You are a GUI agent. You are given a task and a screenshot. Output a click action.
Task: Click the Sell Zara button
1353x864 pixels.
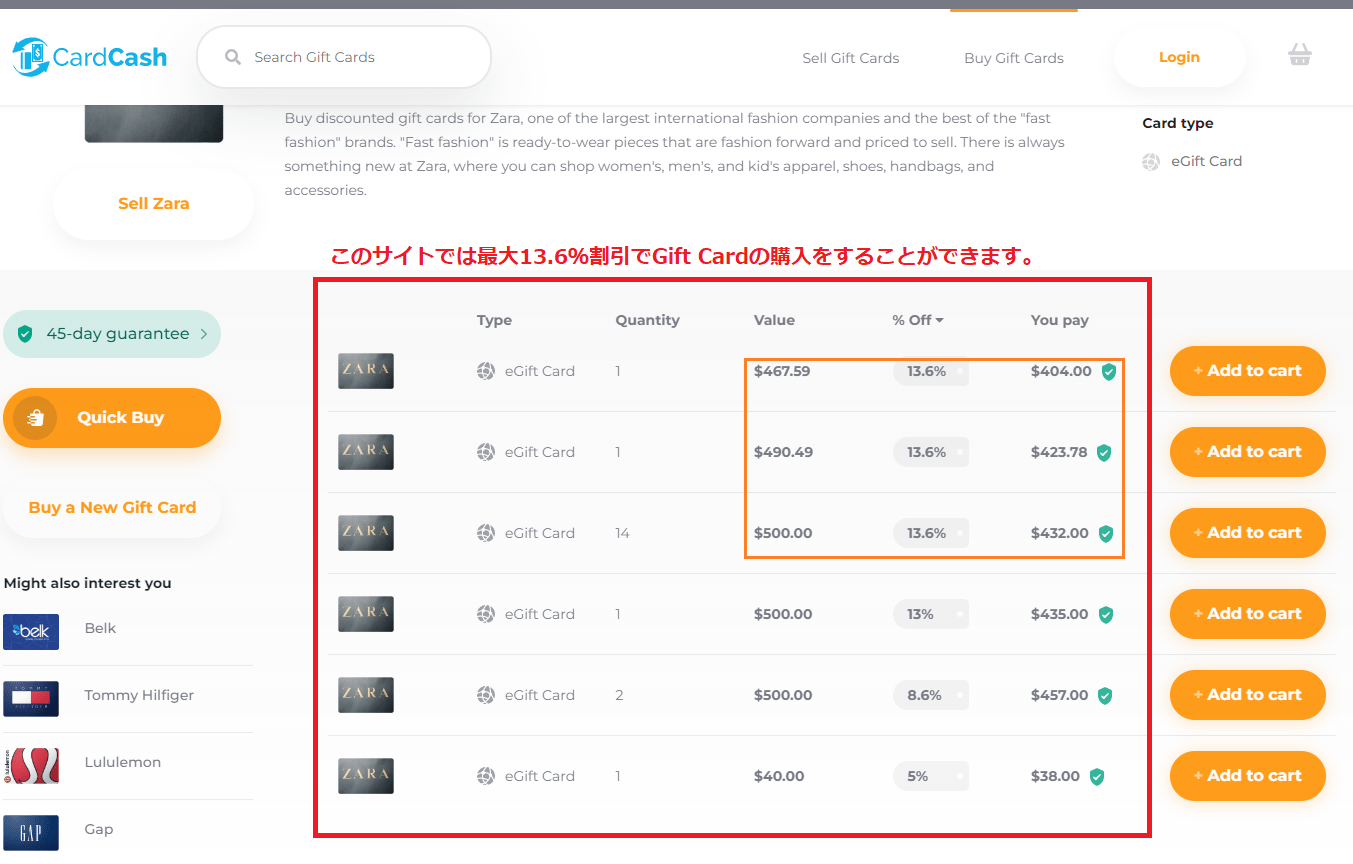click(x=154, y=203)
